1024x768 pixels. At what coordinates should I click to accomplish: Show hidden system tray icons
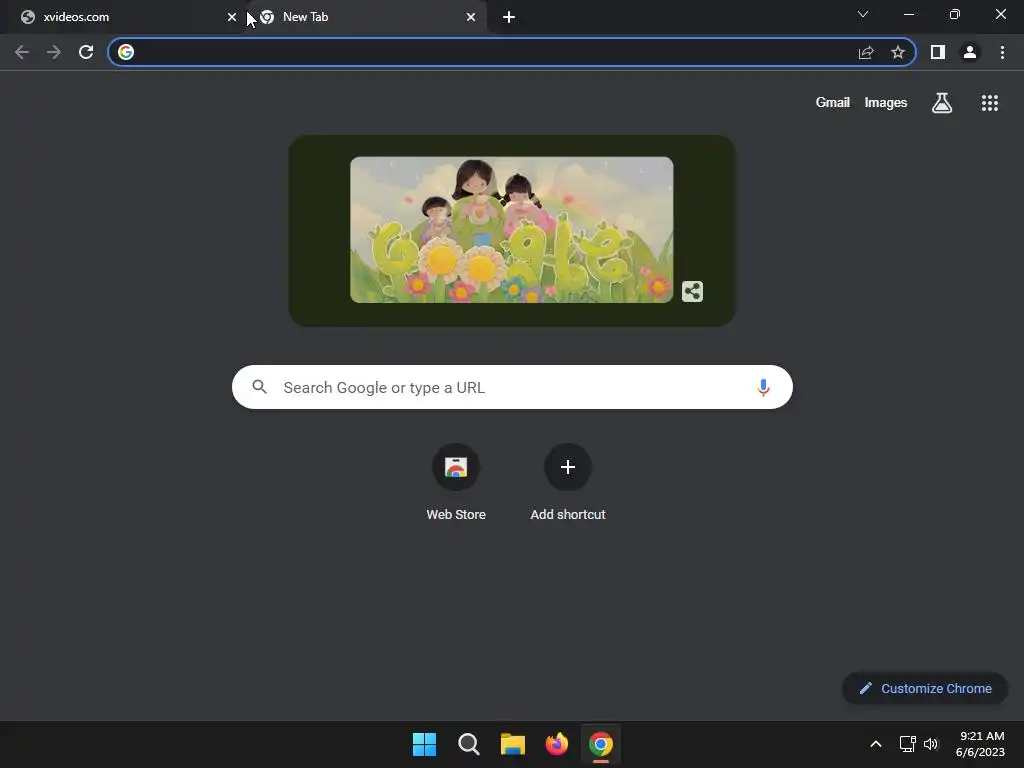coord(876,744)
